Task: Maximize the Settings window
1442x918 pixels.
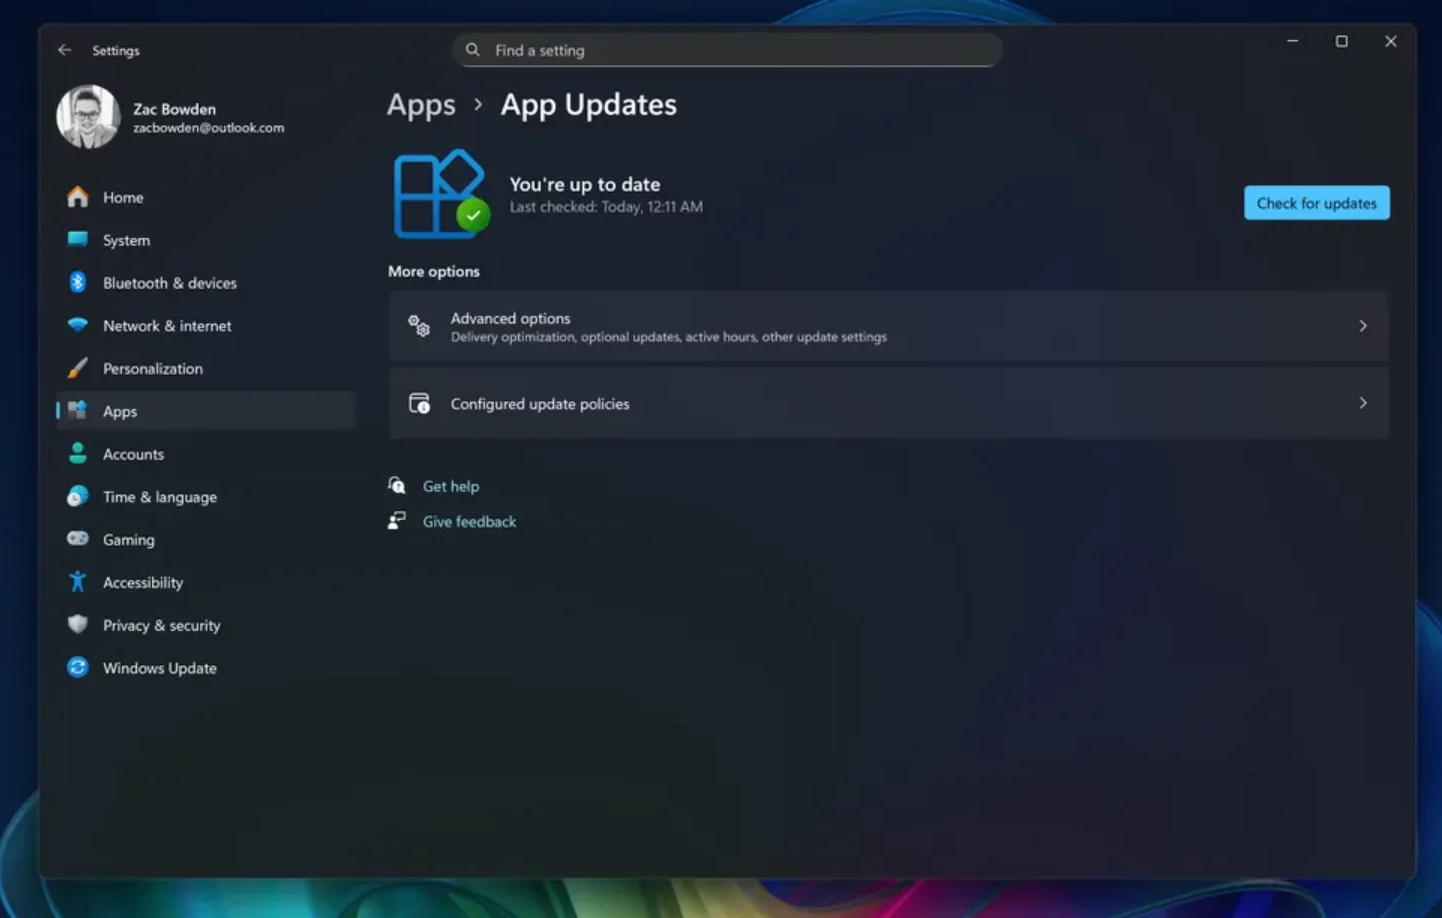Action: click(x=1341, y=41)
